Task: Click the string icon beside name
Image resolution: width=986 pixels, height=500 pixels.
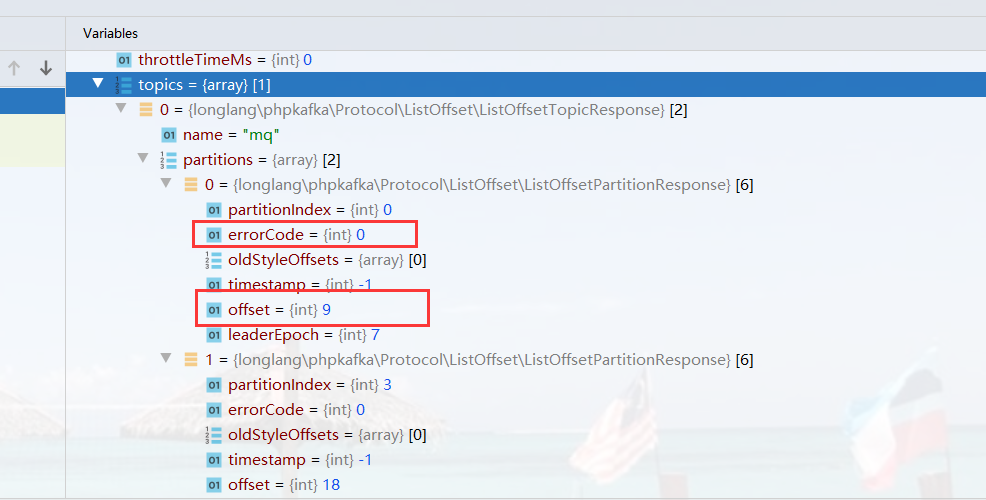Action: tap(169, 135)
